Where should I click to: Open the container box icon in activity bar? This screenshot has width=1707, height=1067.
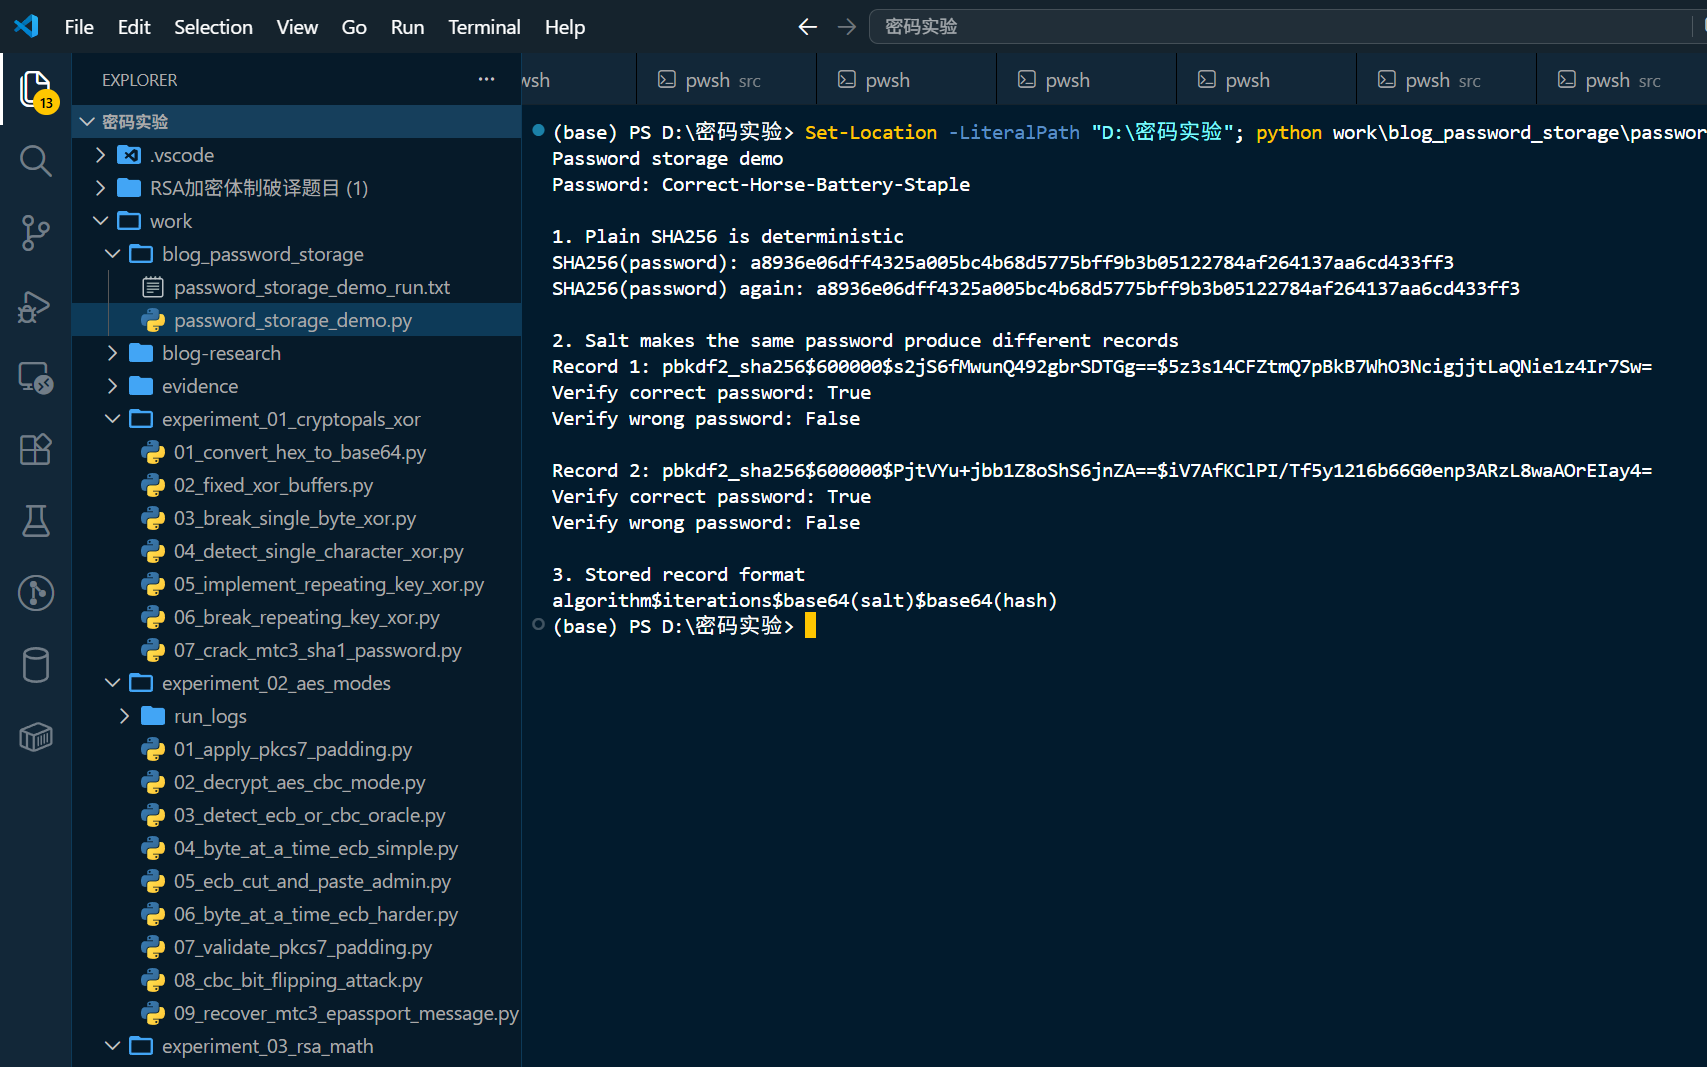click(x=36, y=737)
